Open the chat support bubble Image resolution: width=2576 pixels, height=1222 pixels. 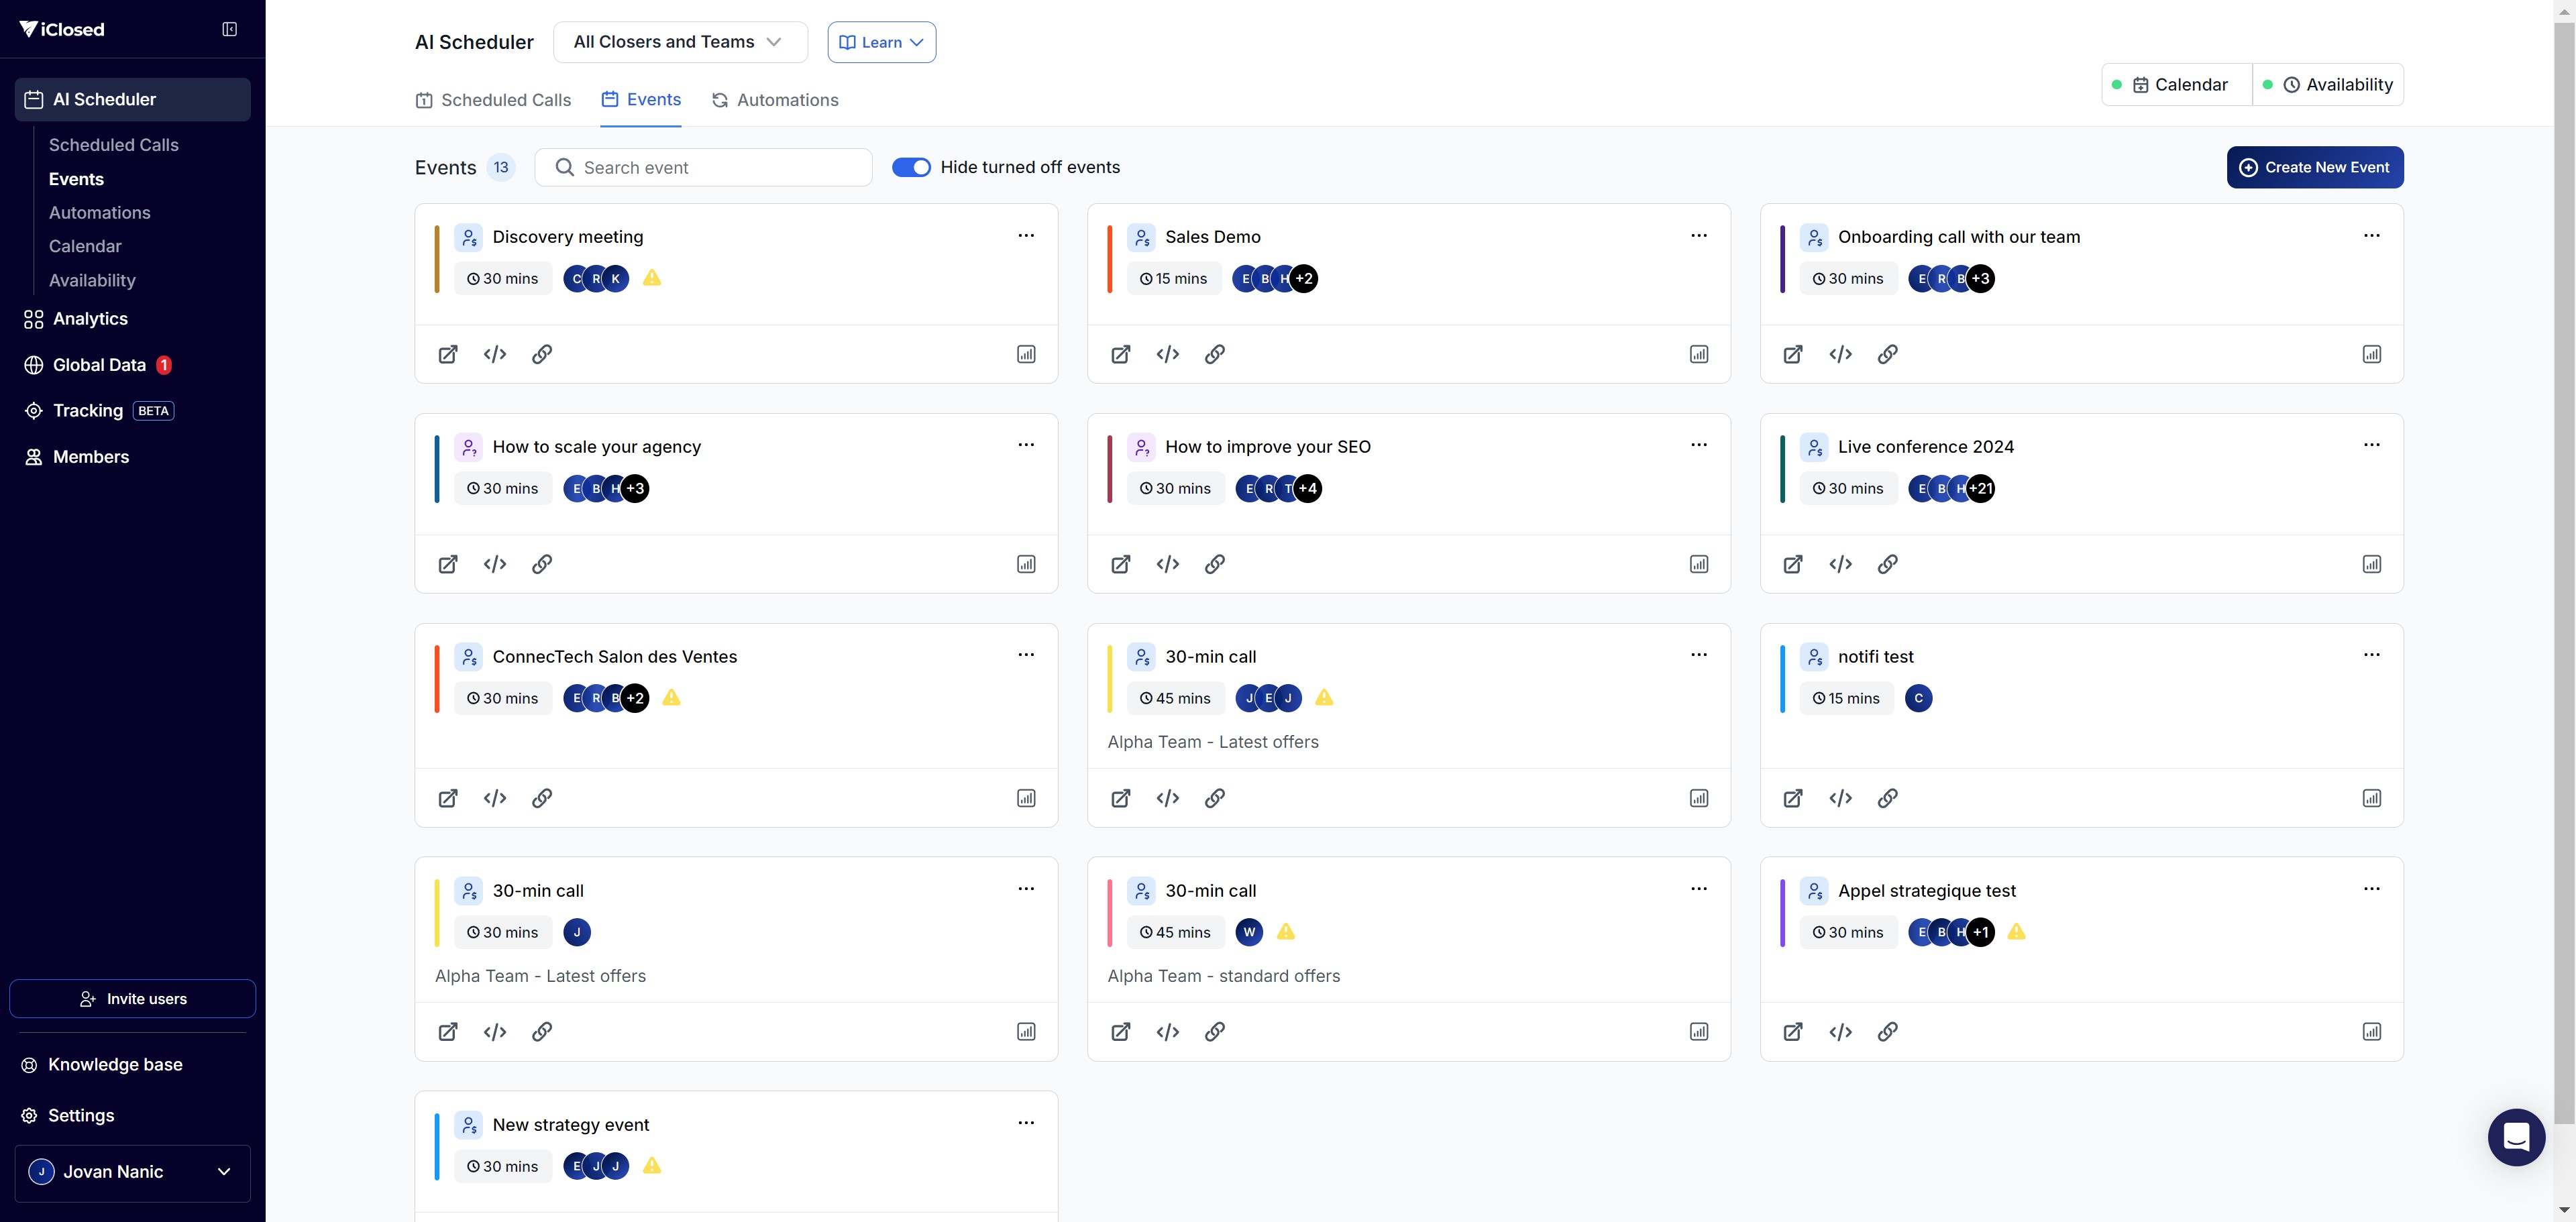tap(2516, 1137)
